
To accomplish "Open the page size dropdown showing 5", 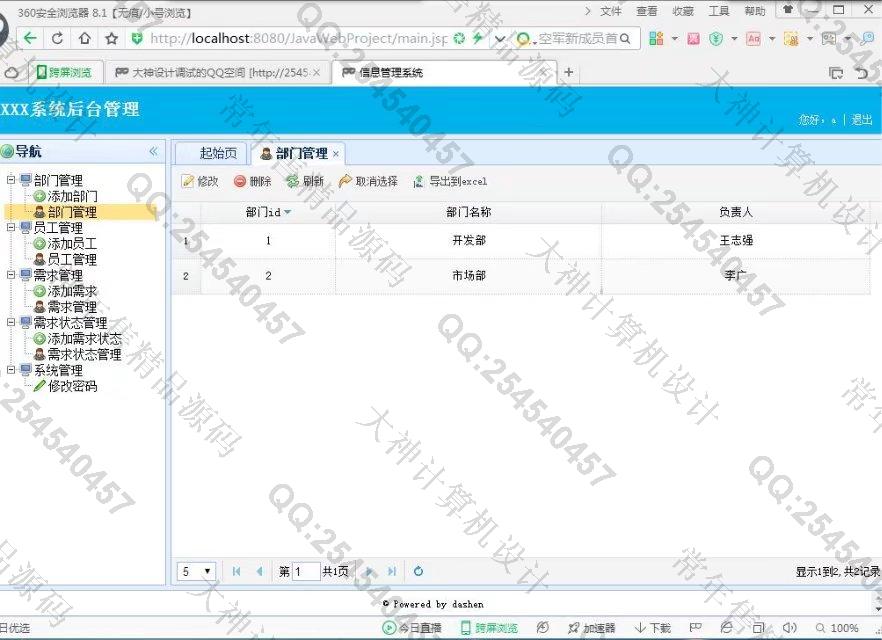I will tap(196, 571).
